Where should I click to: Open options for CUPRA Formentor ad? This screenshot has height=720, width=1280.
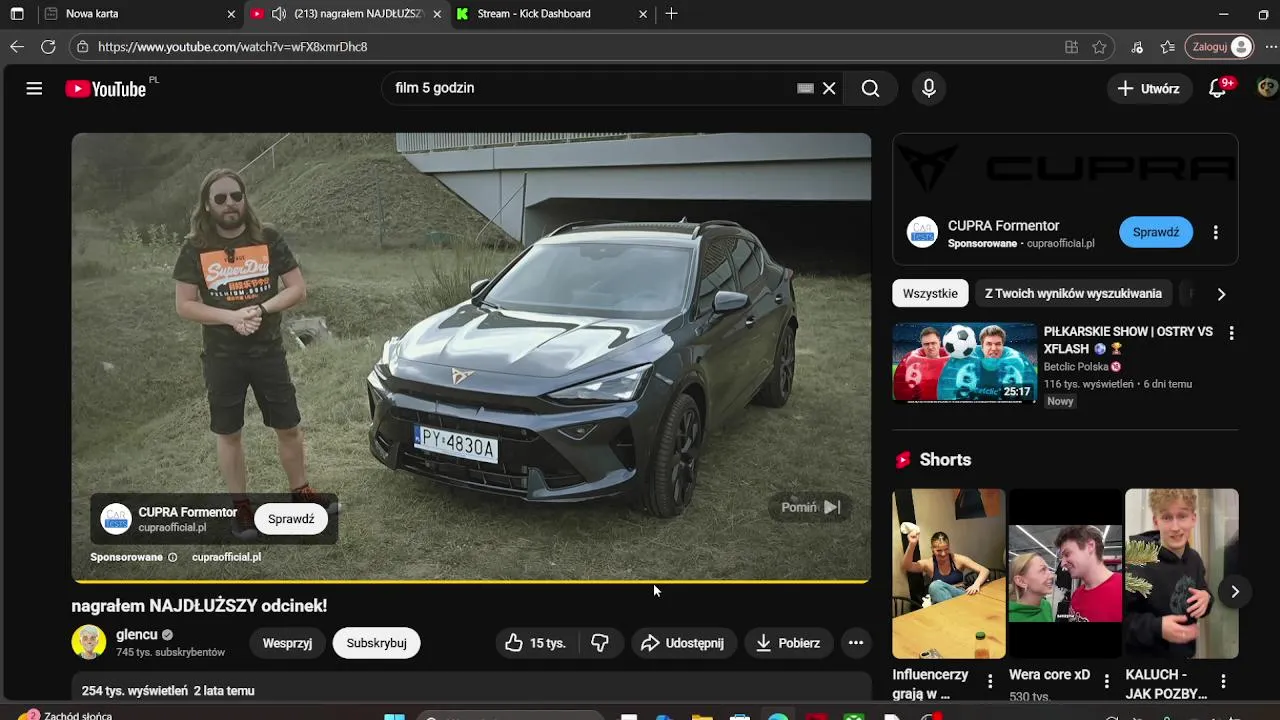coord(1215,232)
